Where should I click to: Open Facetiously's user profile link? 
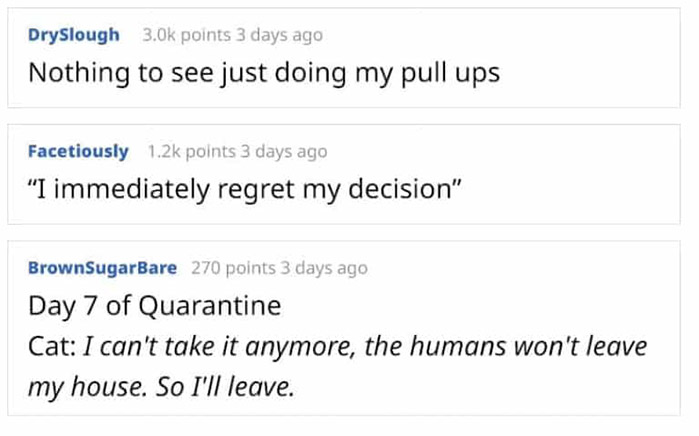click(x=78, y=152)
